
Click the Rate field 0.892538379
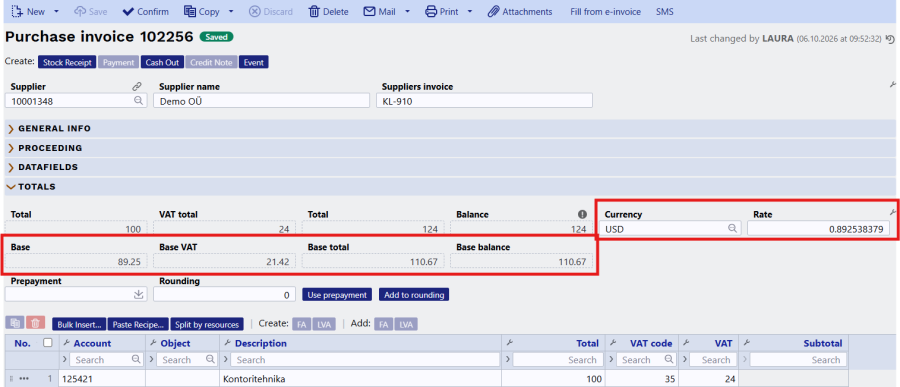click(x=819, y=229)
